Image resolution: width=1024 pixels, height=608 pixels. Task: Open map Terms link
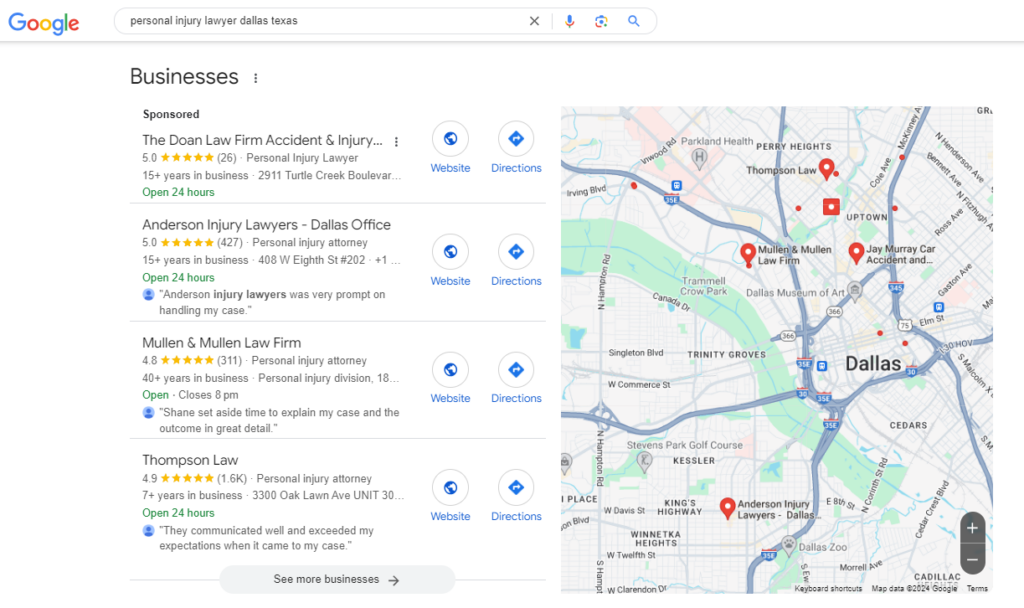[977, 588]
